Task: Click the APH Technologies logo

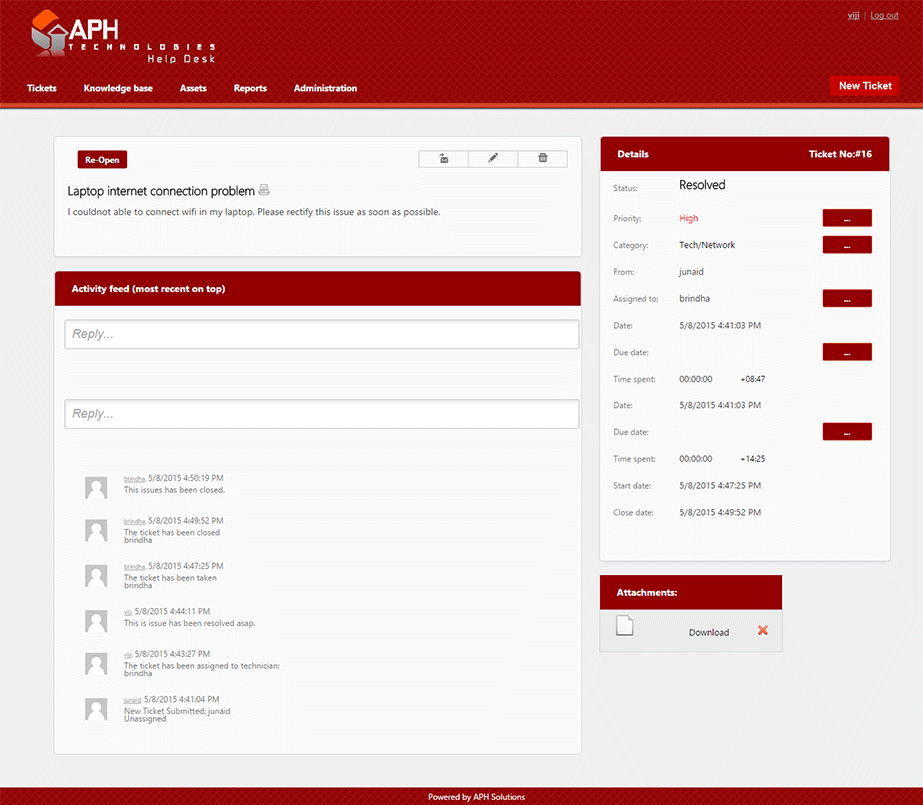Action: click(x=122, y=38)
